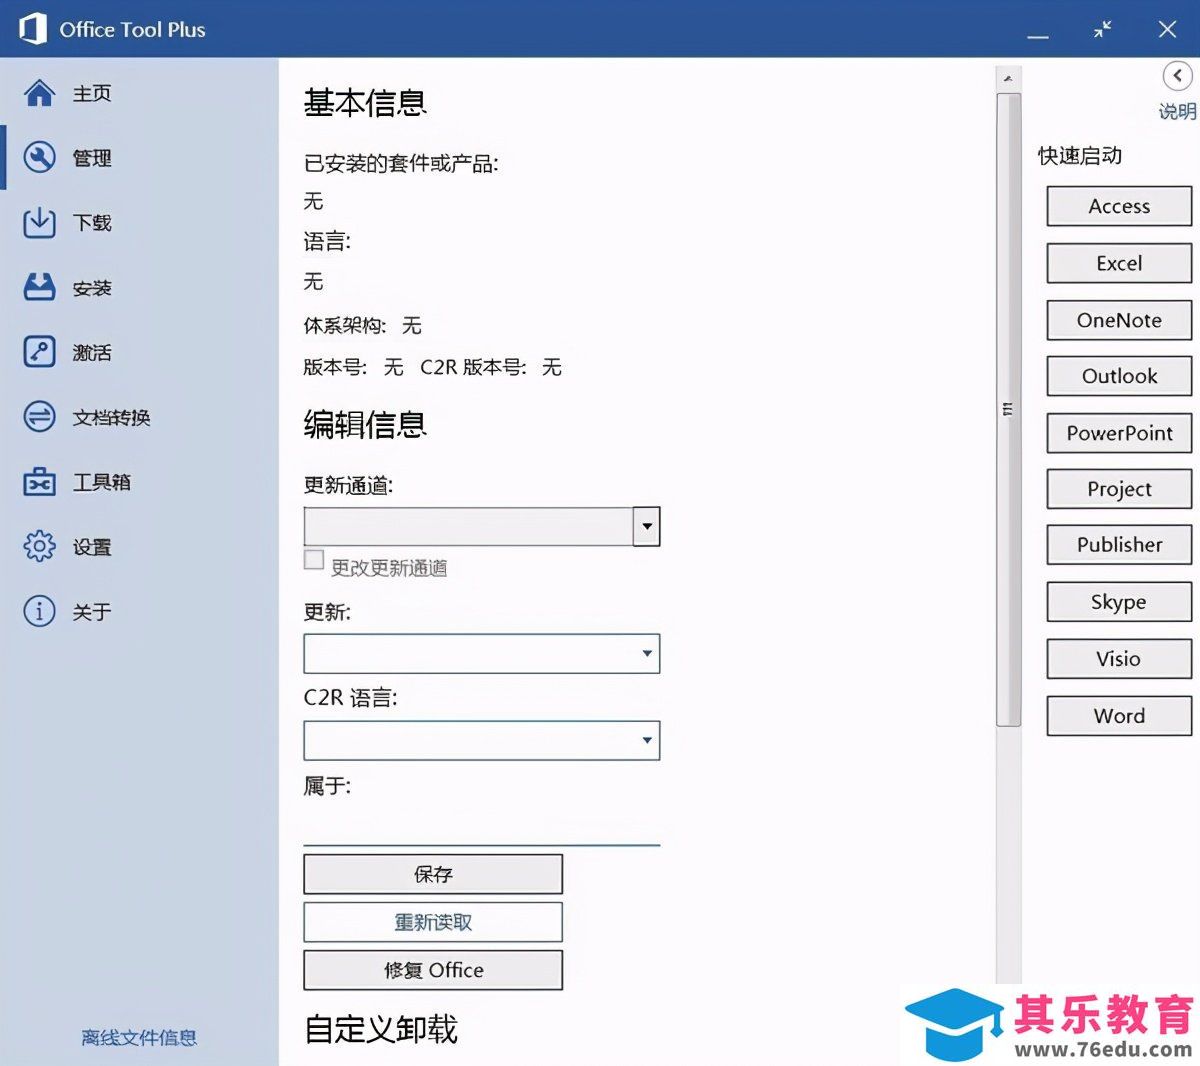Click the 保存 button
This screenshot has width=1200, height=1066.
click(433, 874)
